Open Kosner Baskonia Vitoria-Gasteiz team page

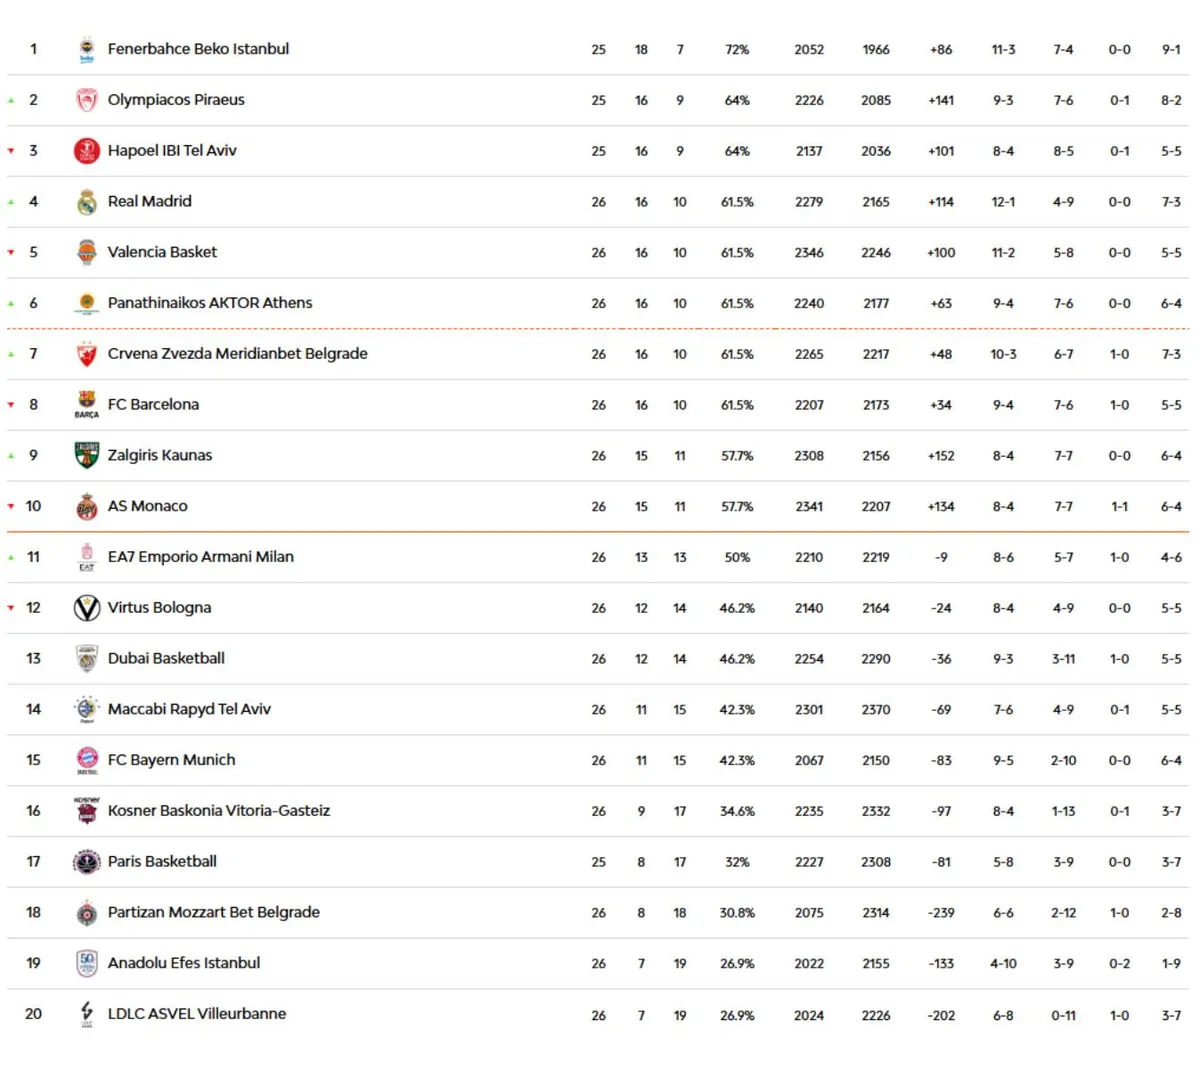(x=218, y=811)
